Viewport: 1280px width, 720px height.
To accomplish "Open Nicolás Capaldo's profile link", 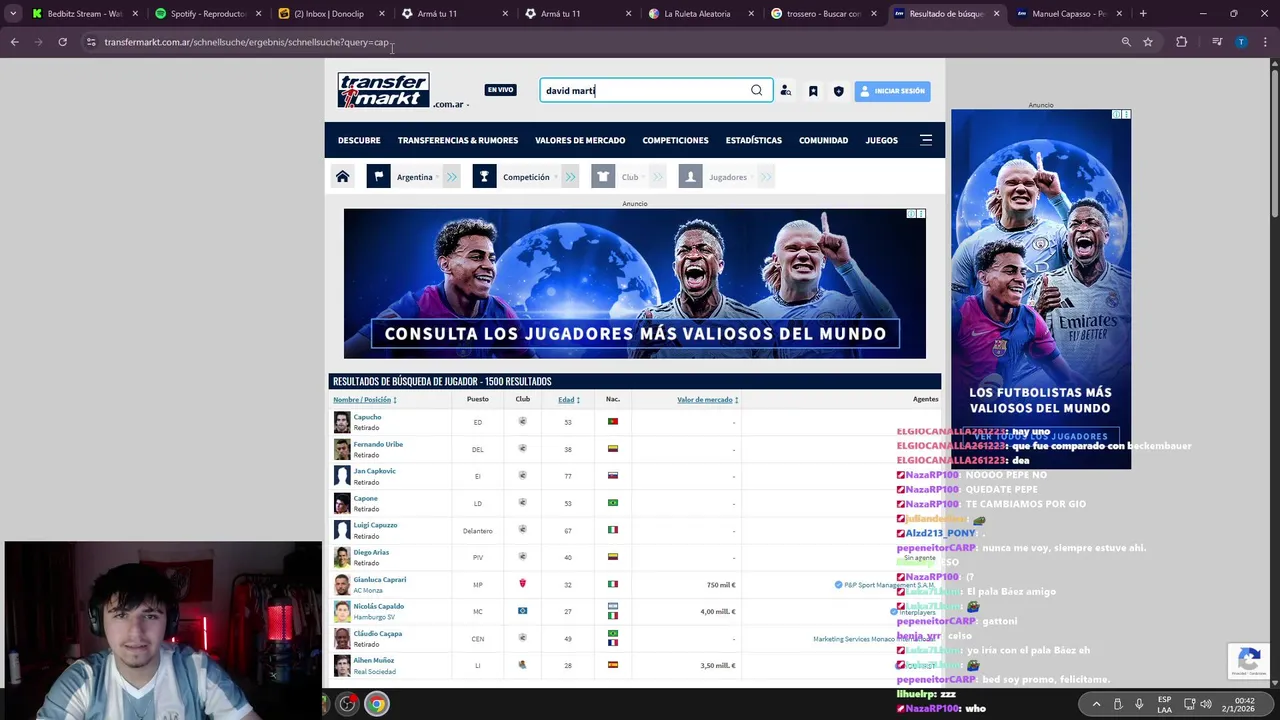I will (378, 606).
